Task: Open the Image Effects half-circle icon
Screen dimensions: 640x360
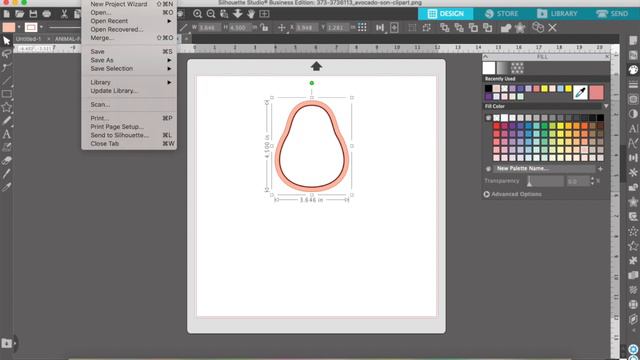Action: [633, 113]
